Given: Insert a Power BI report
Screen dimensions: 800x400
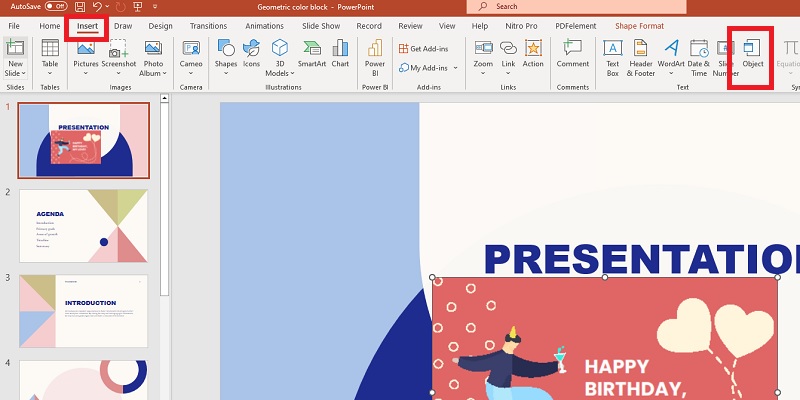Looking at the screenshot, I should [x=374, y=58].
